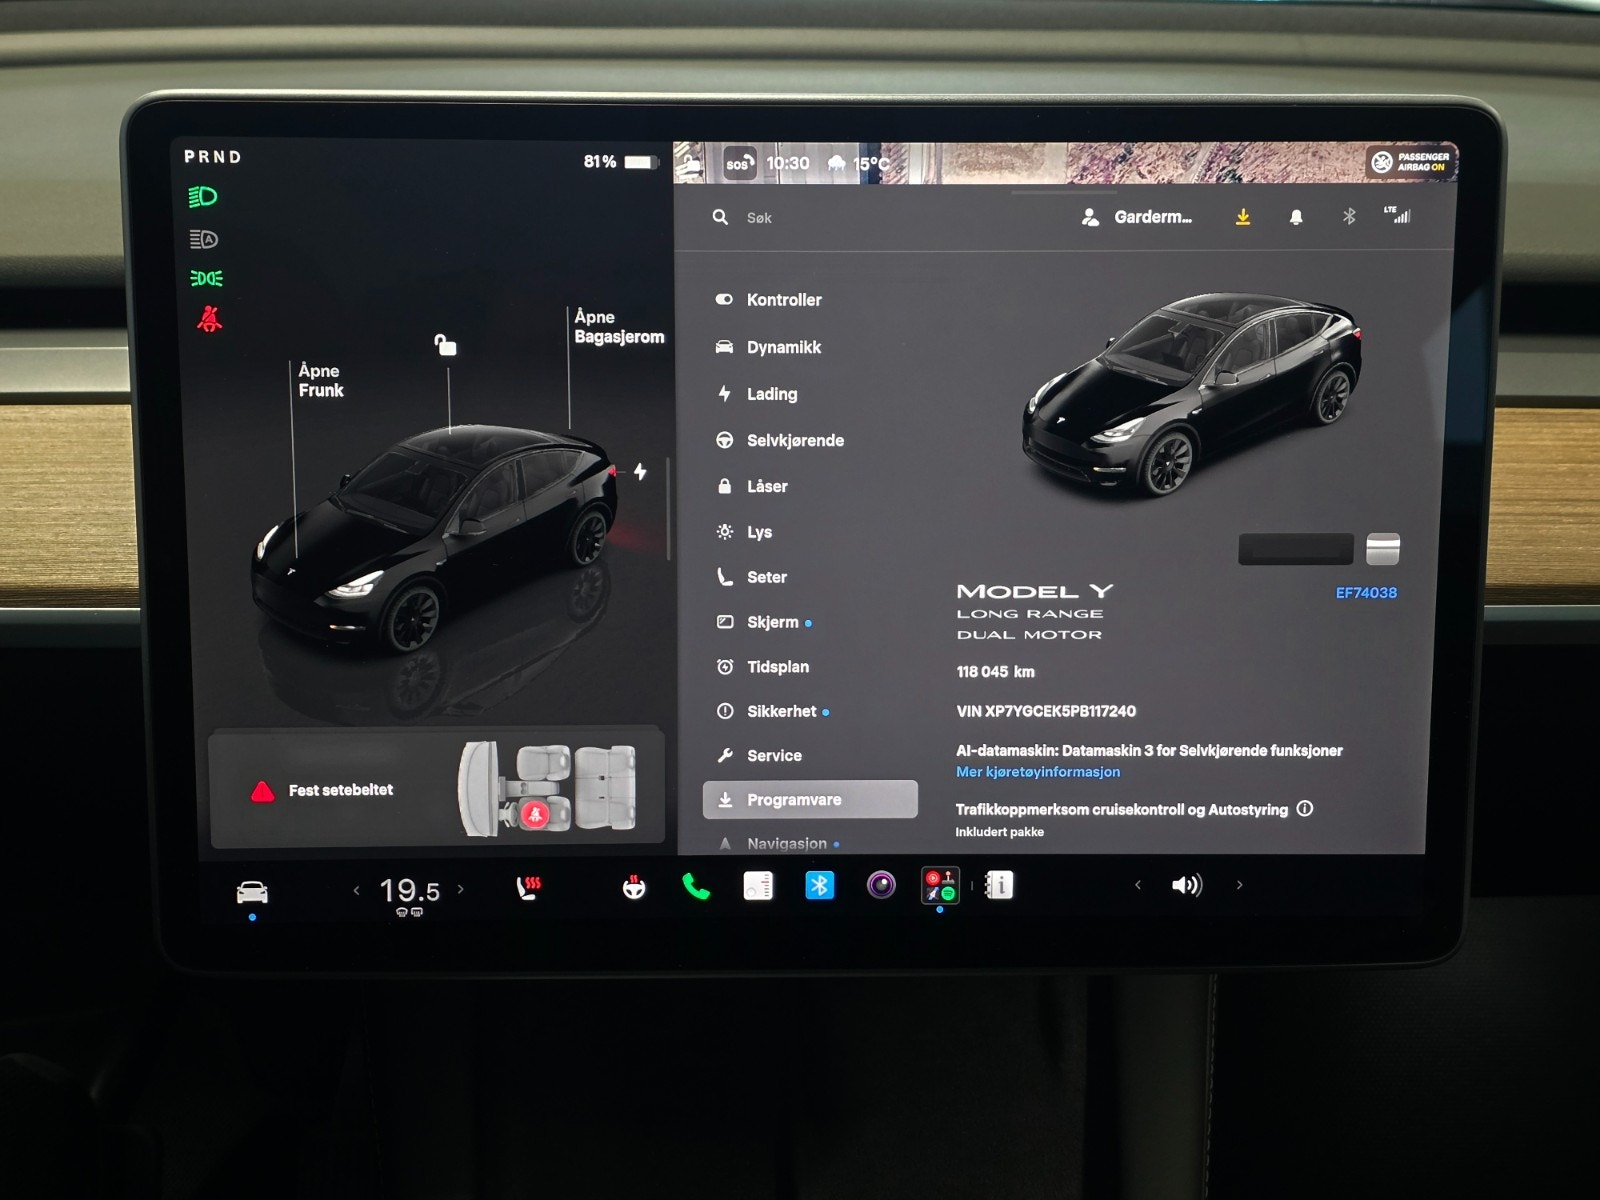Image resolution: width=1600 pixels, height=1200 pixels.
Task: Open charge port via lightning bolt icon
Action: click(640, 471)
